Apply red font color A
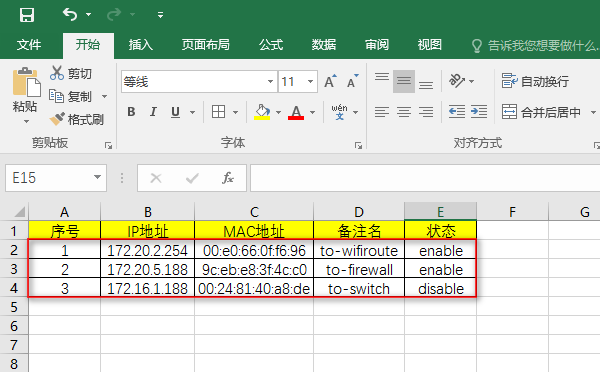The height and width of the screenshot is (372, 600). pos(296,112)
